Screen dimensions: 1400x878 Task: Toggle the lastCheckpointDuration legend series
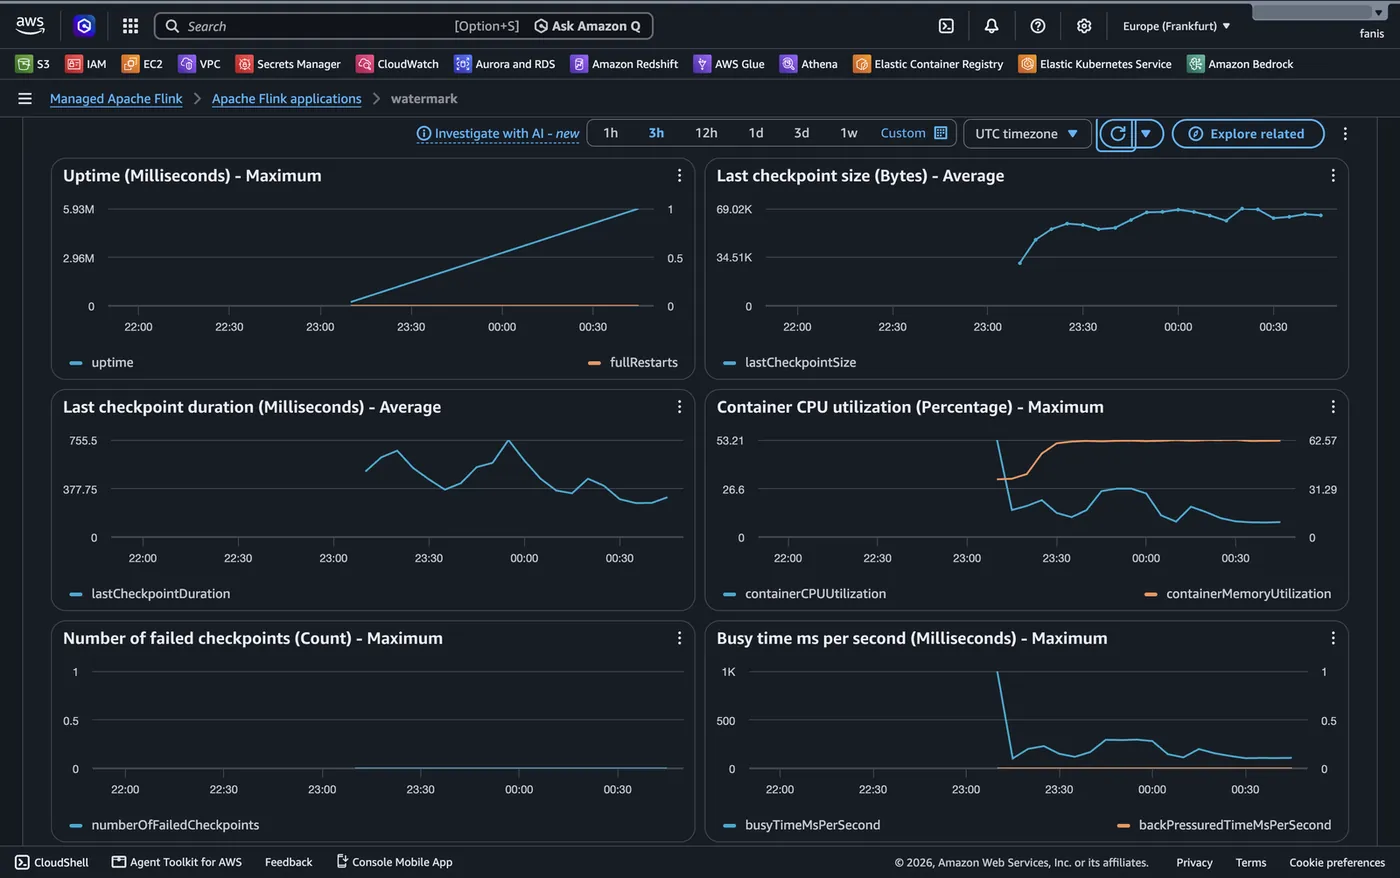[150, 594]
